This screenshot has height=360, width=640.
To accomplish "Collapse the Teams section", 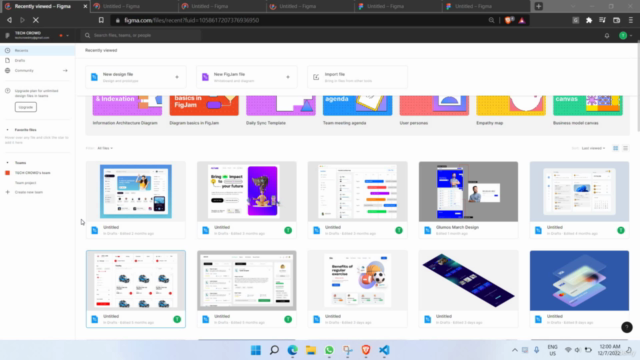I will click(x=7, y=163).
